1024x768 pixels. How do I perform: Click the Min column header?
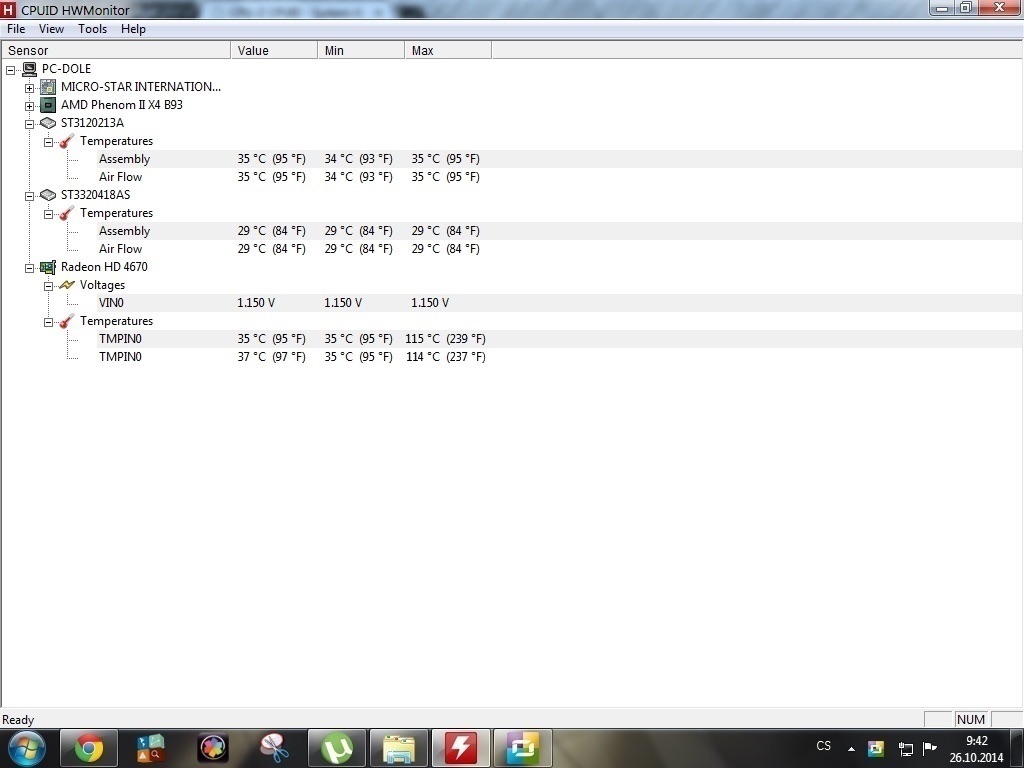(x=361, y=50)
